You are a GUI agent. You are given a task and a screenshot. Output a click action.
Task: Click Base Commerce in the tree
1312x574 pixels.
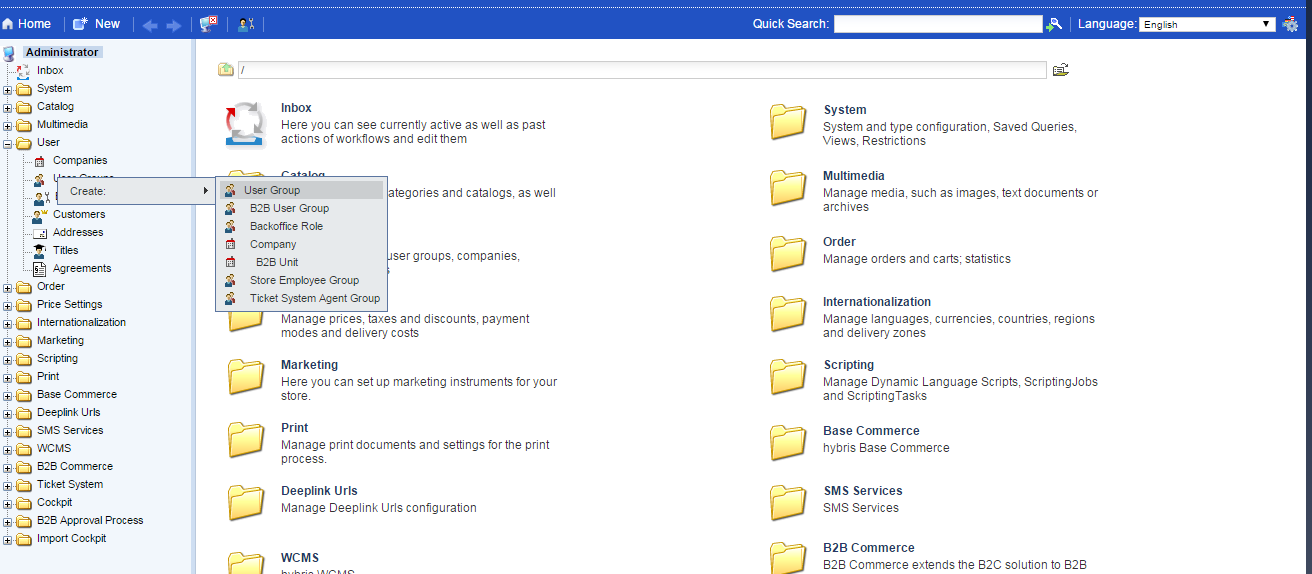click(x=77, y=394)
